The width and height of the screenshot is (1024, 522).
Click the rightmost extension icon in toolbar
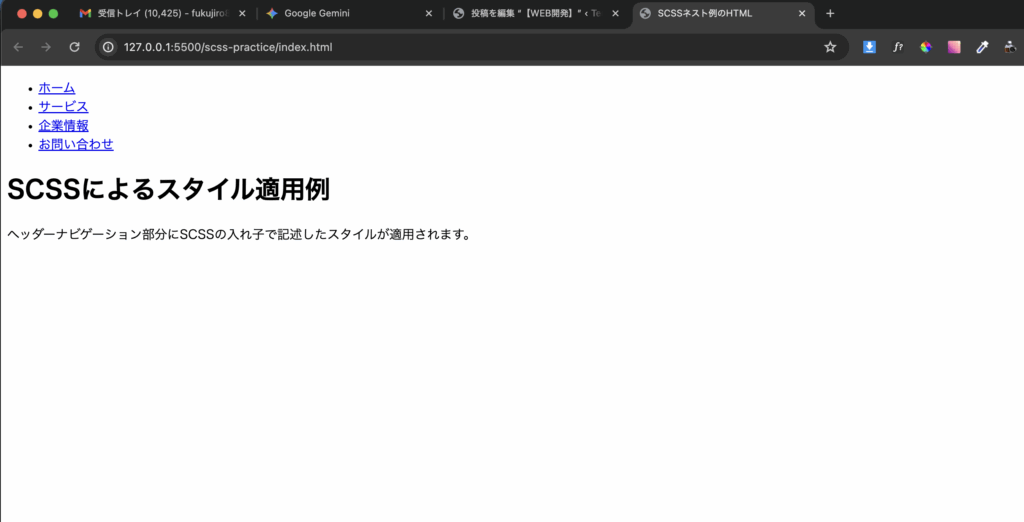coord(1010,47)
